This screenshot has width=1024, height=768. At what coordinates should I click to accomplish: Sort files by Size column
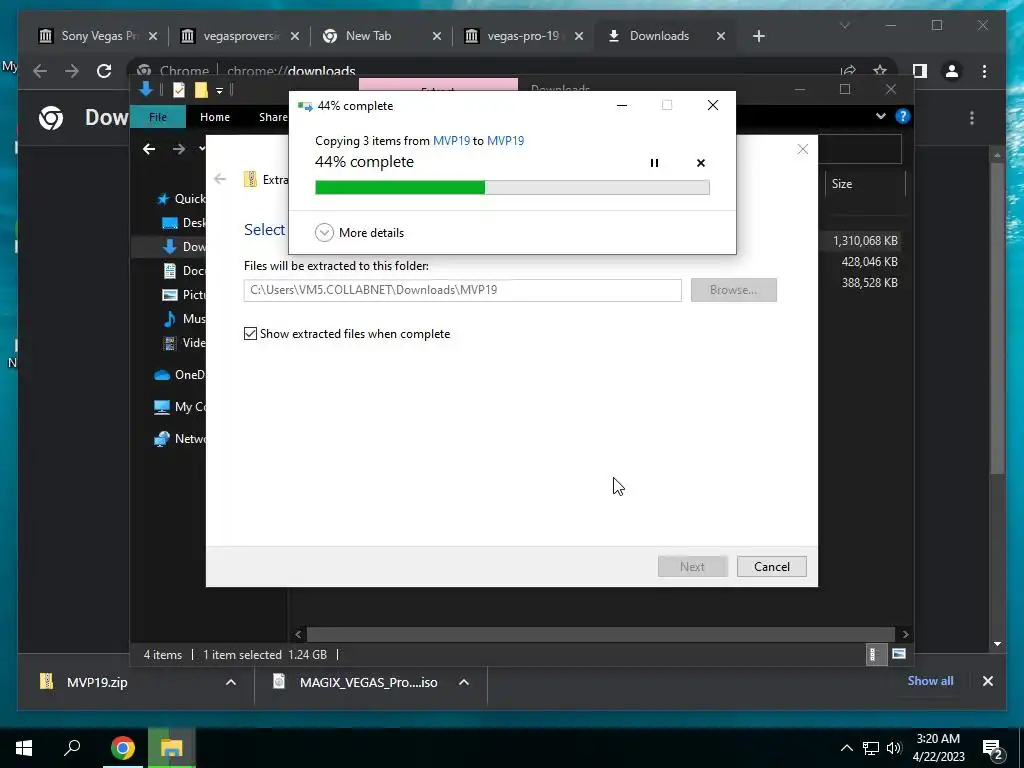[863, 184]
